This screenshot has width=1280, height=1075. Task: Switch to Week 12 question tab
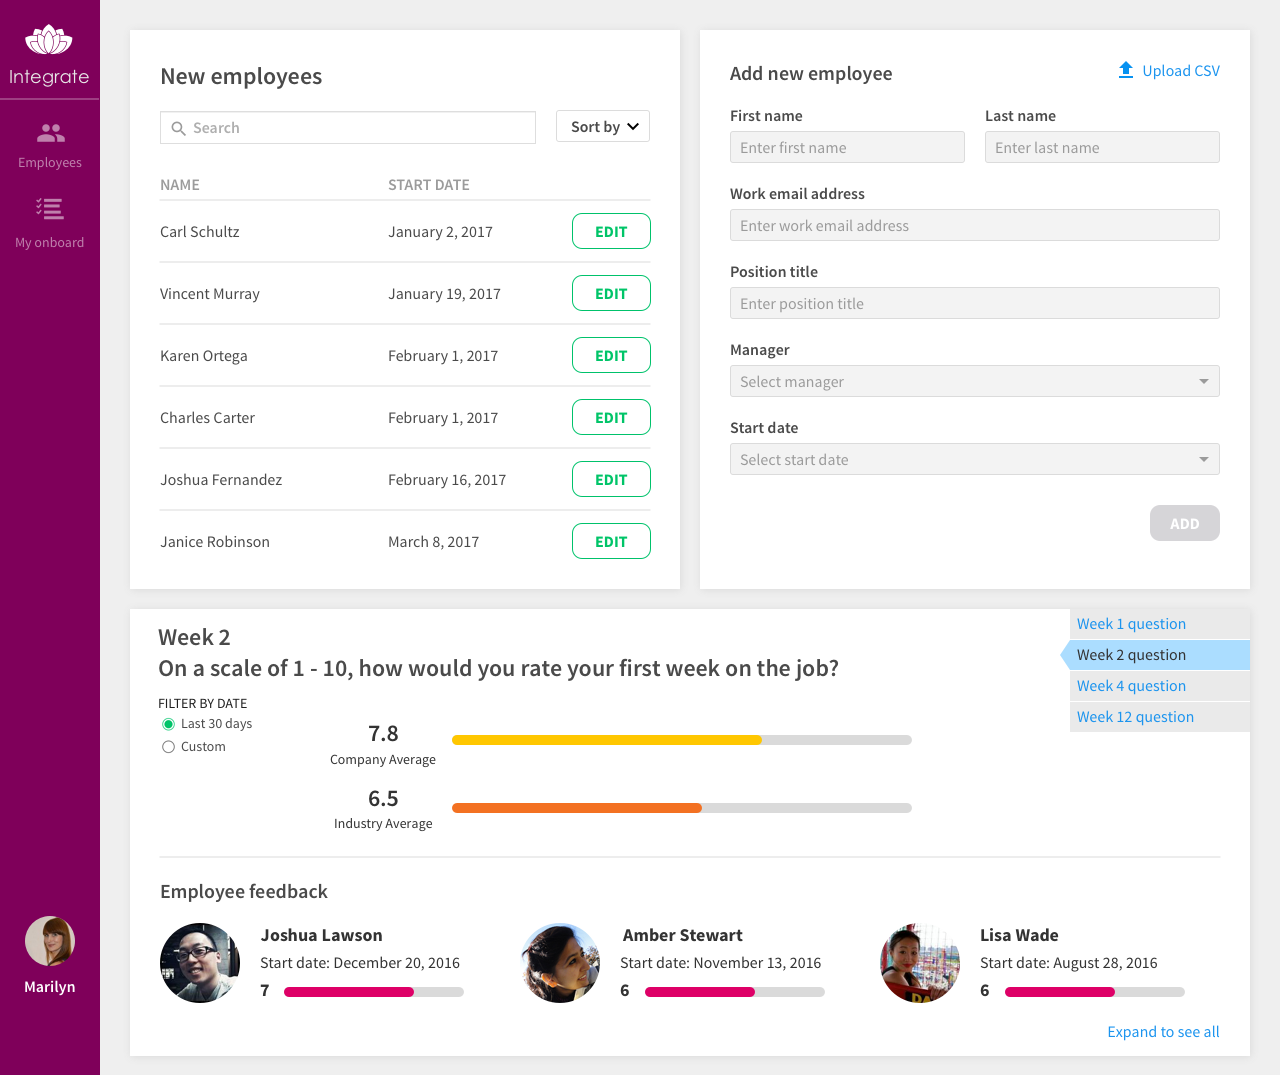tap(1160, 717)
